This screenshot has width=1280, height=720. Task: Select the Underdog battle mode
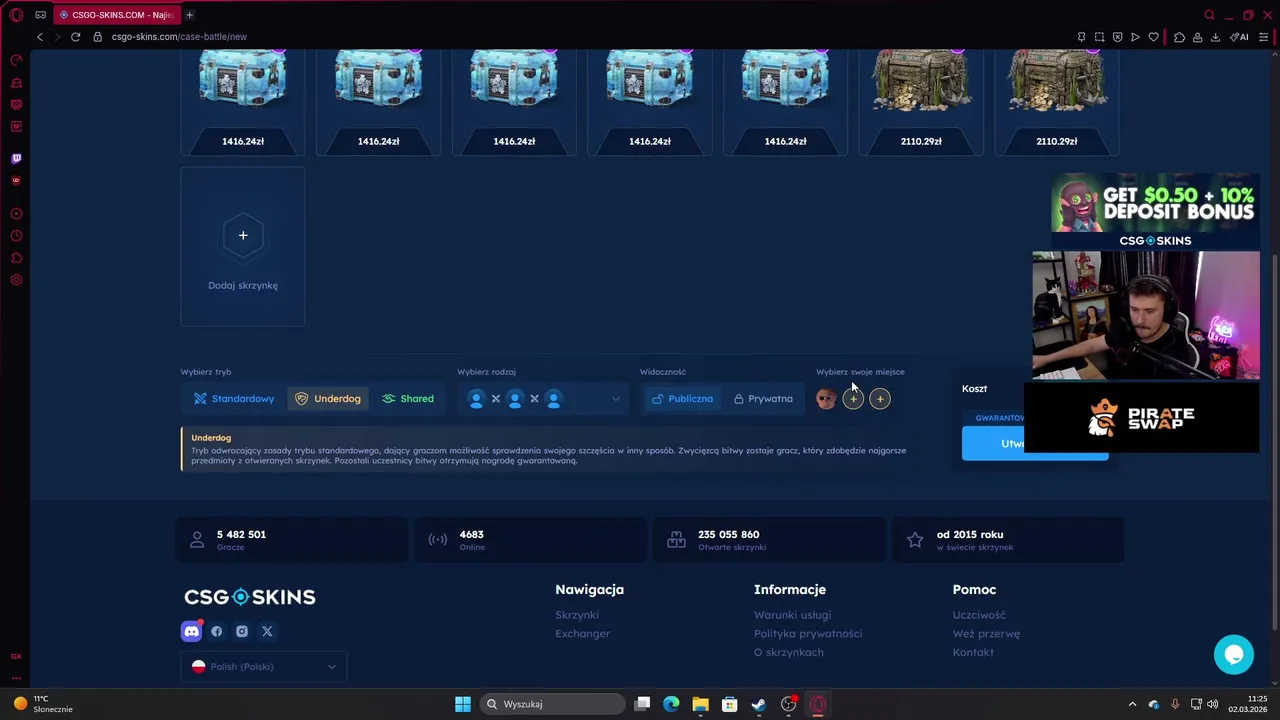tap(328, 399)
